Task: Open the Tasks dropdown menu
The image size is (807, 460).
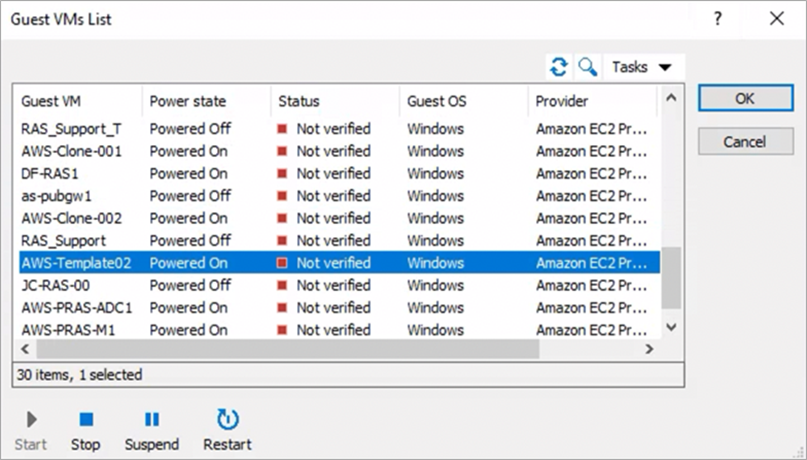Action: [643, 67]
